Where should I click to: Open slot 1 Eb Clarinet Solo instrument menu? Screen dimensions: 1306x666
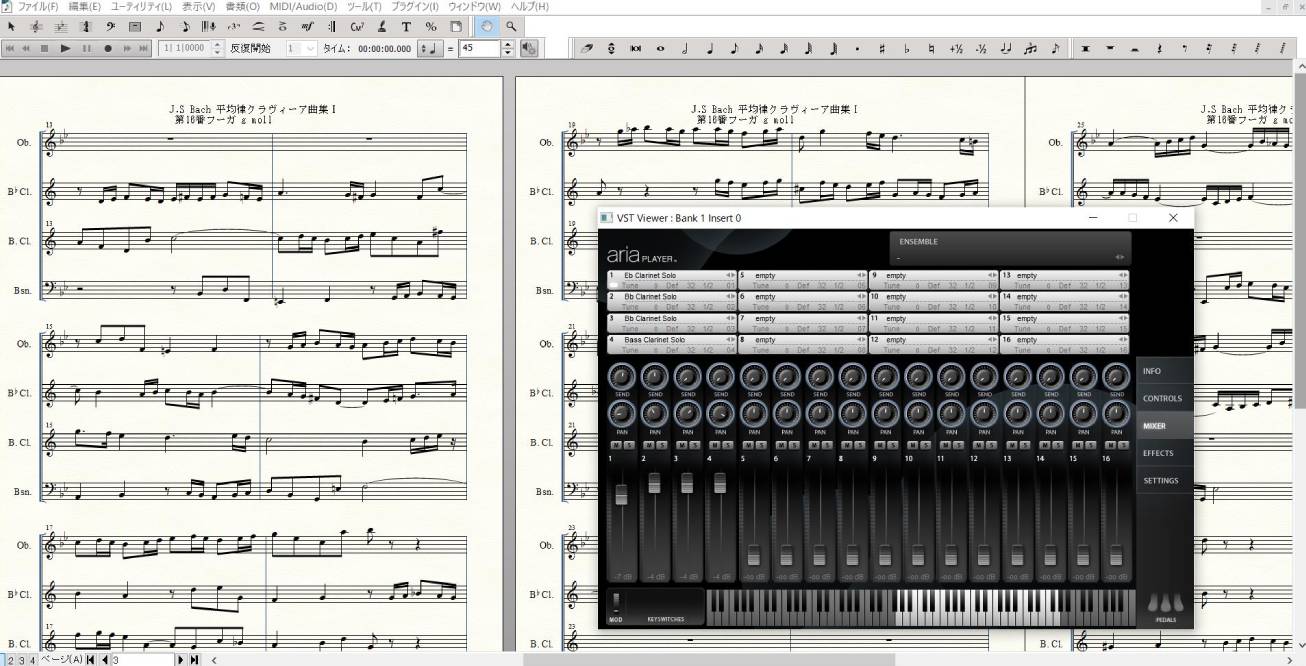point(671,275)
